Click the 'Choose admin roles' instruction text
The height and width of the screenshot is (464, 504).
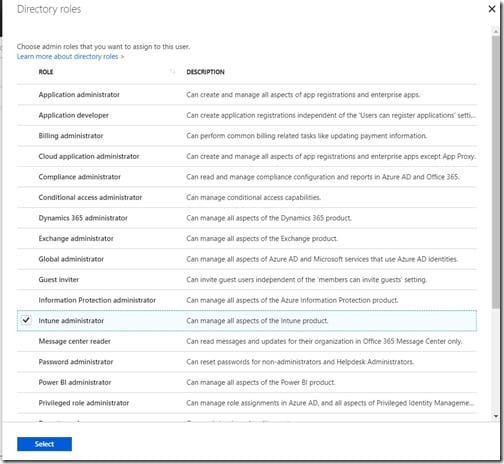coord(103,47)
